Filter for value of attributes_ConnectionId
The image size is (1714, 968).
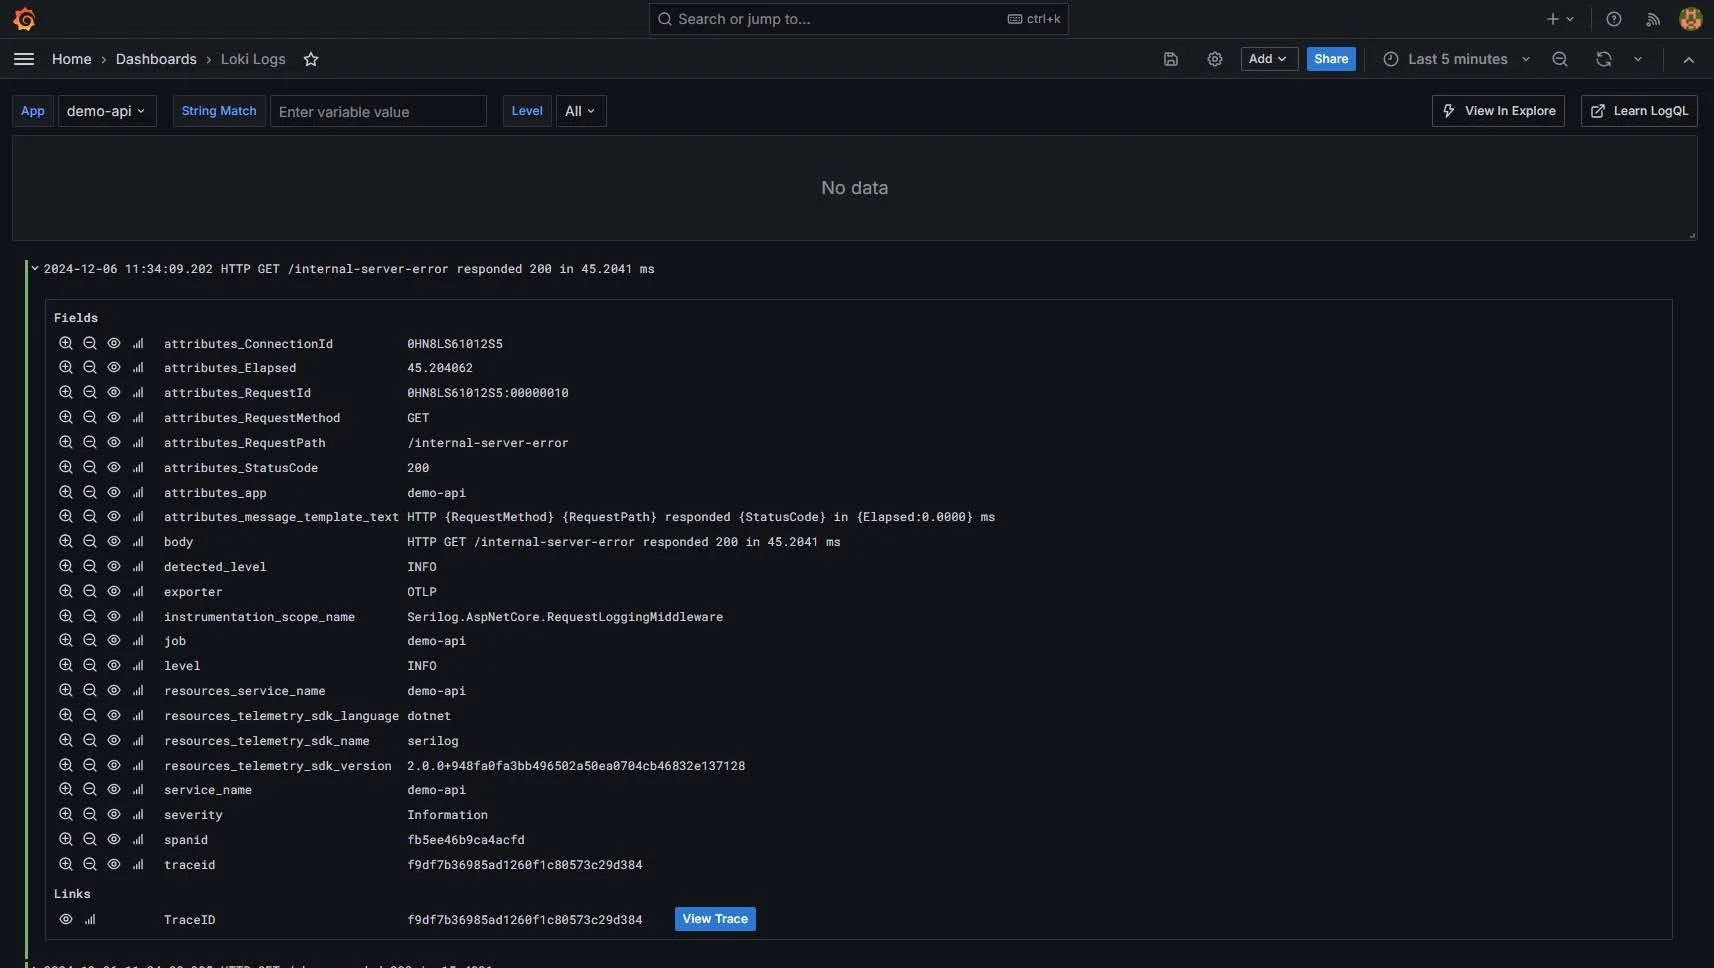(x=66, y=343)
